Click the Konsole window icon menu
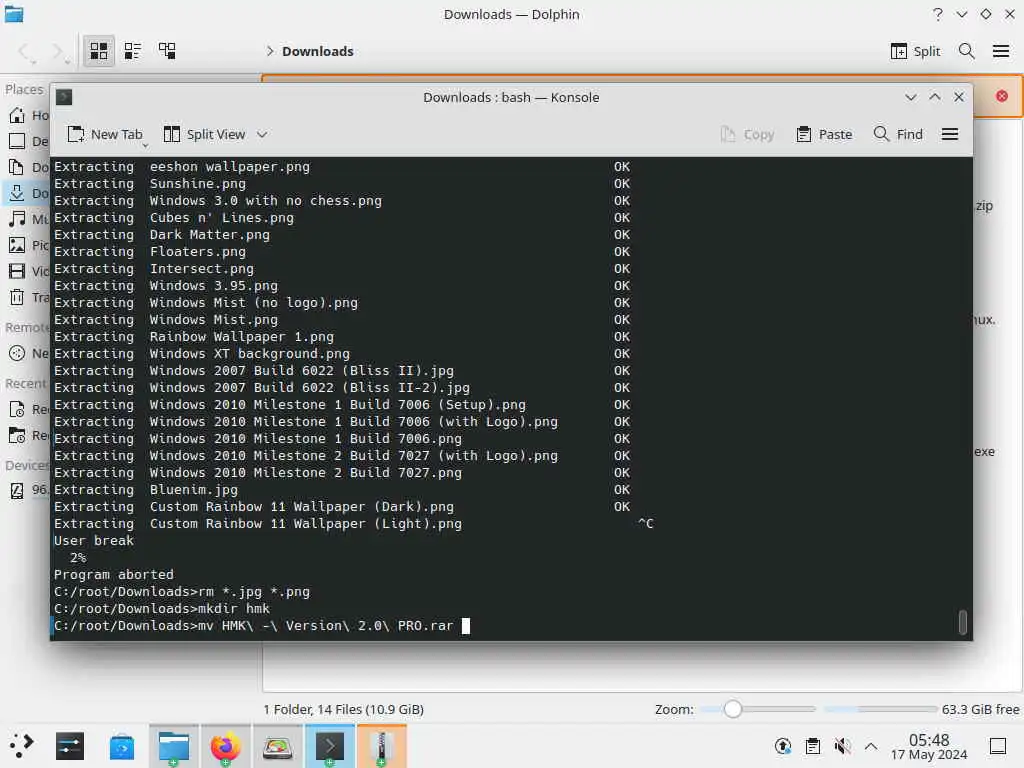The image size is (1024, 768). click(64, 97)
